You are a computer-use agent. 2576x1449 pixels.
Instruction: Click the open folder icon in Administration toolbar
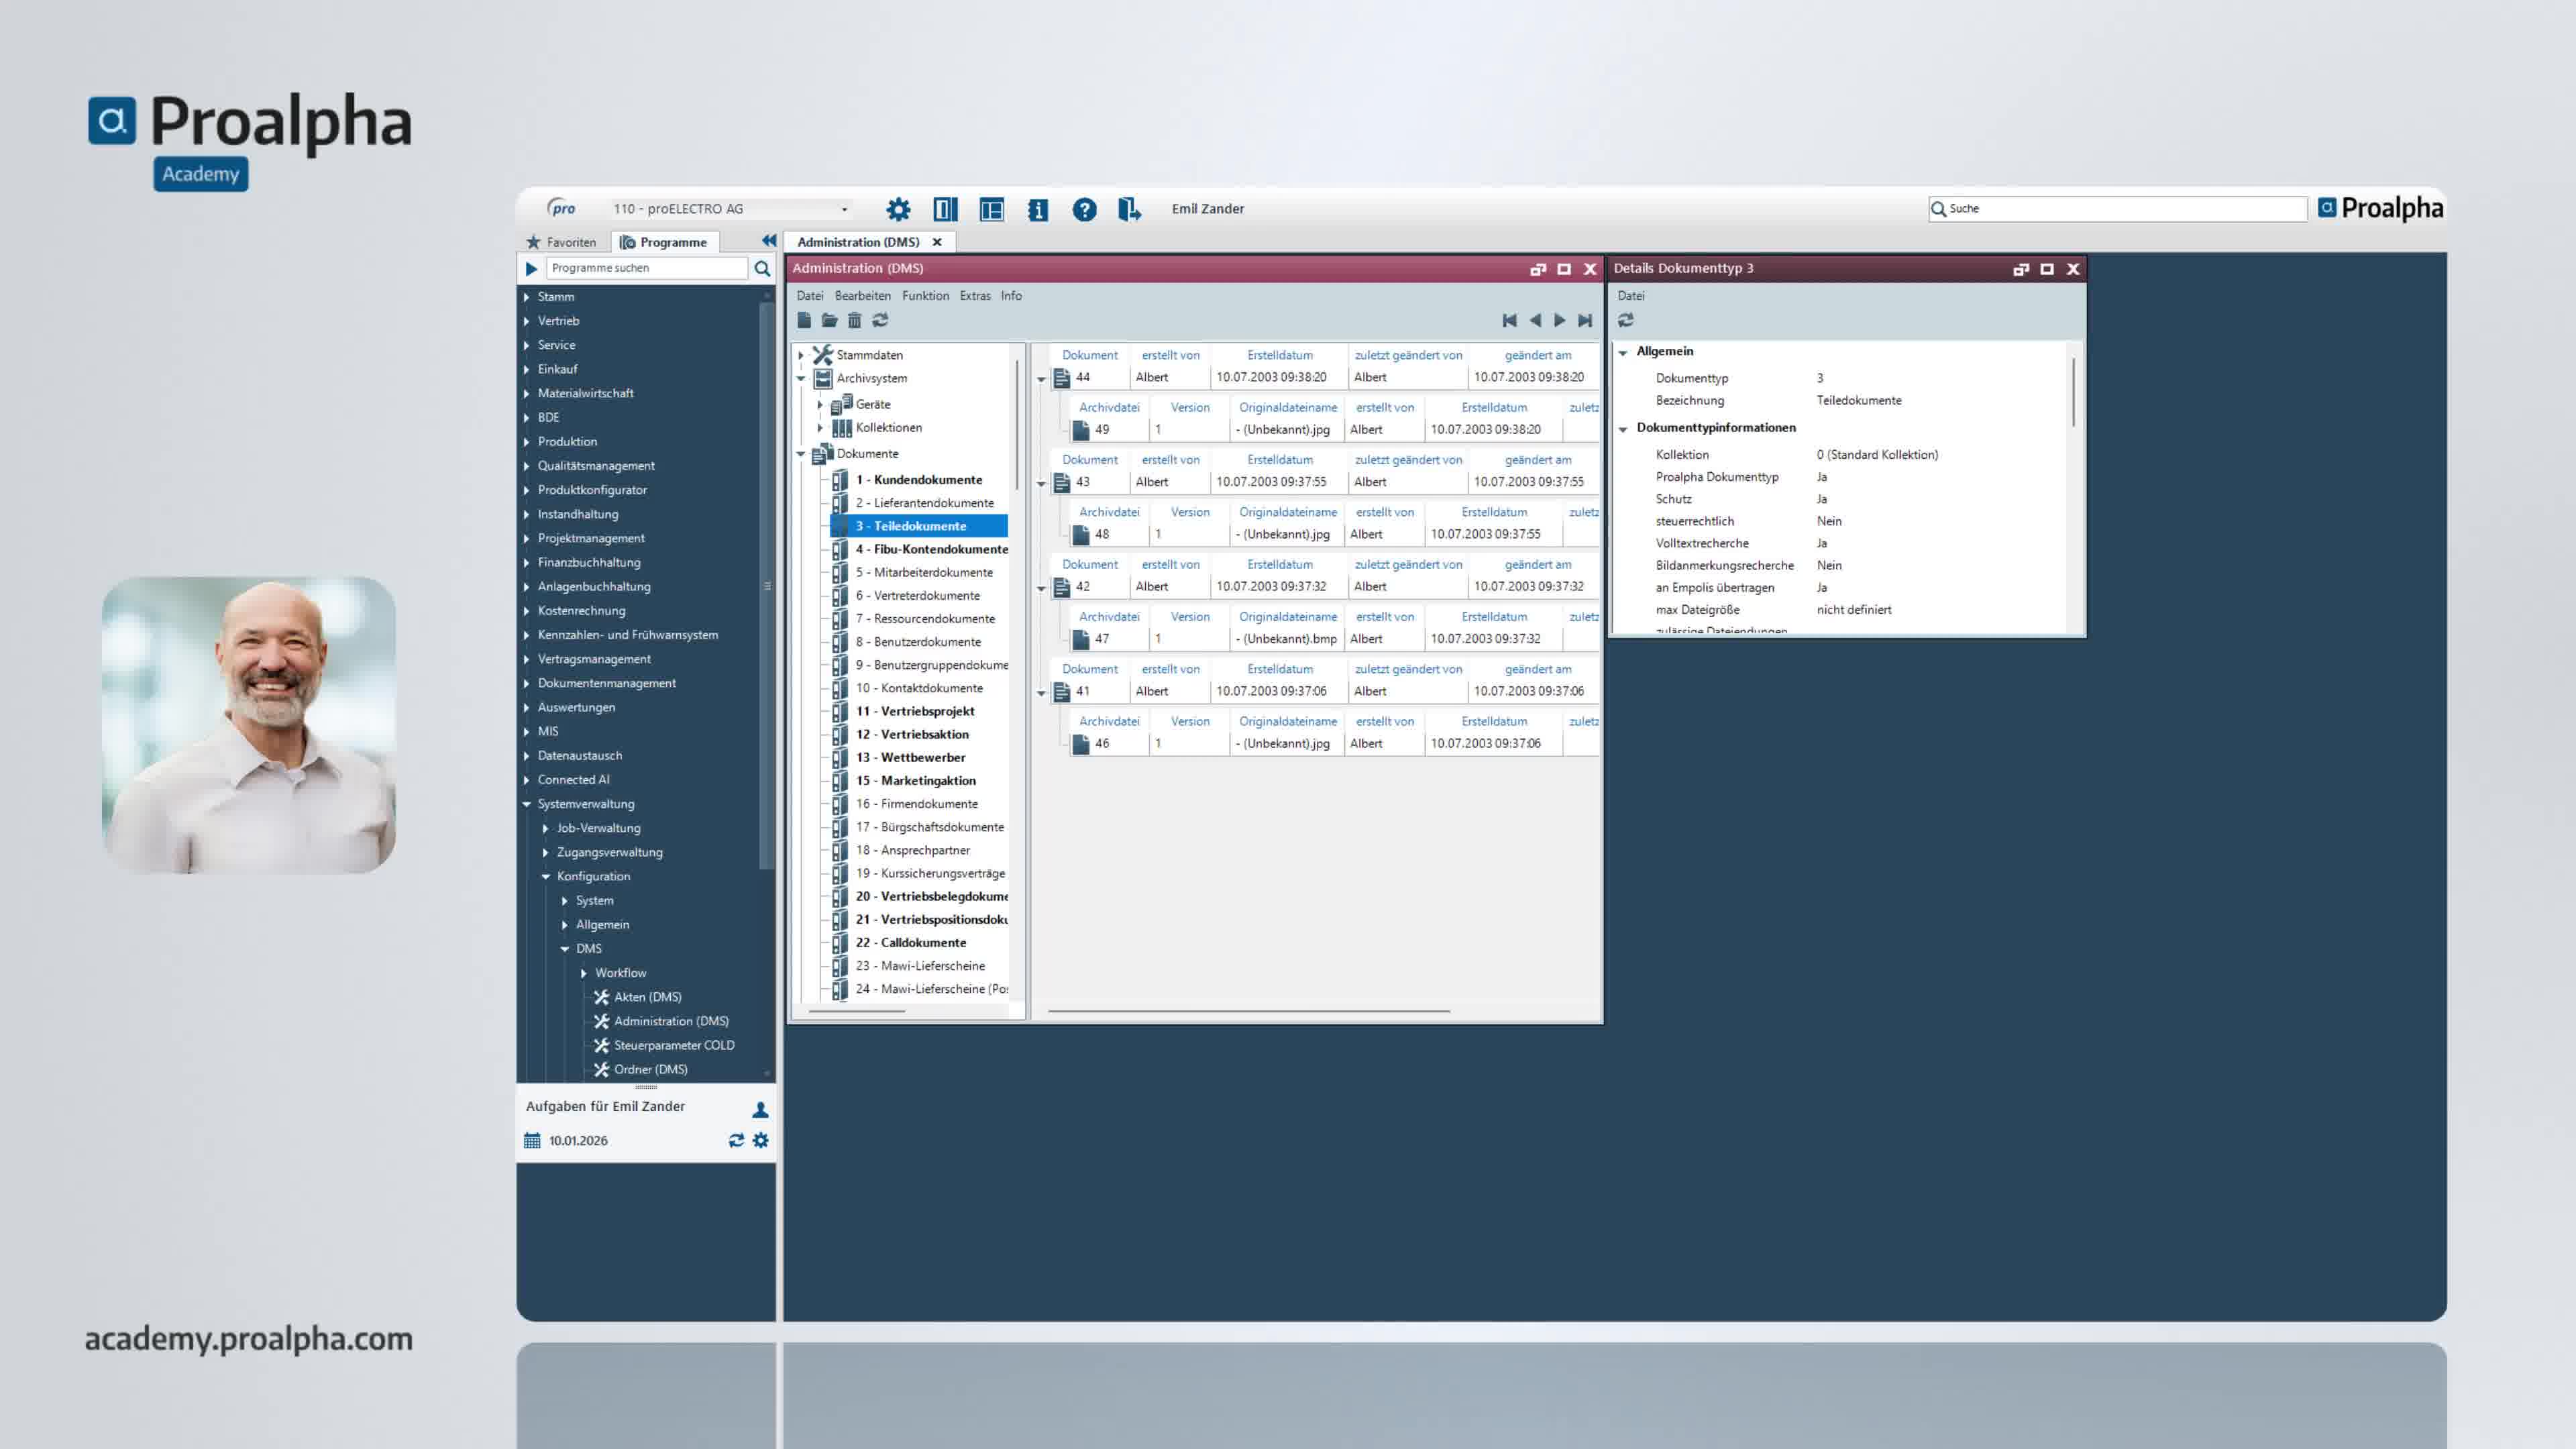[x=829, y=320]
